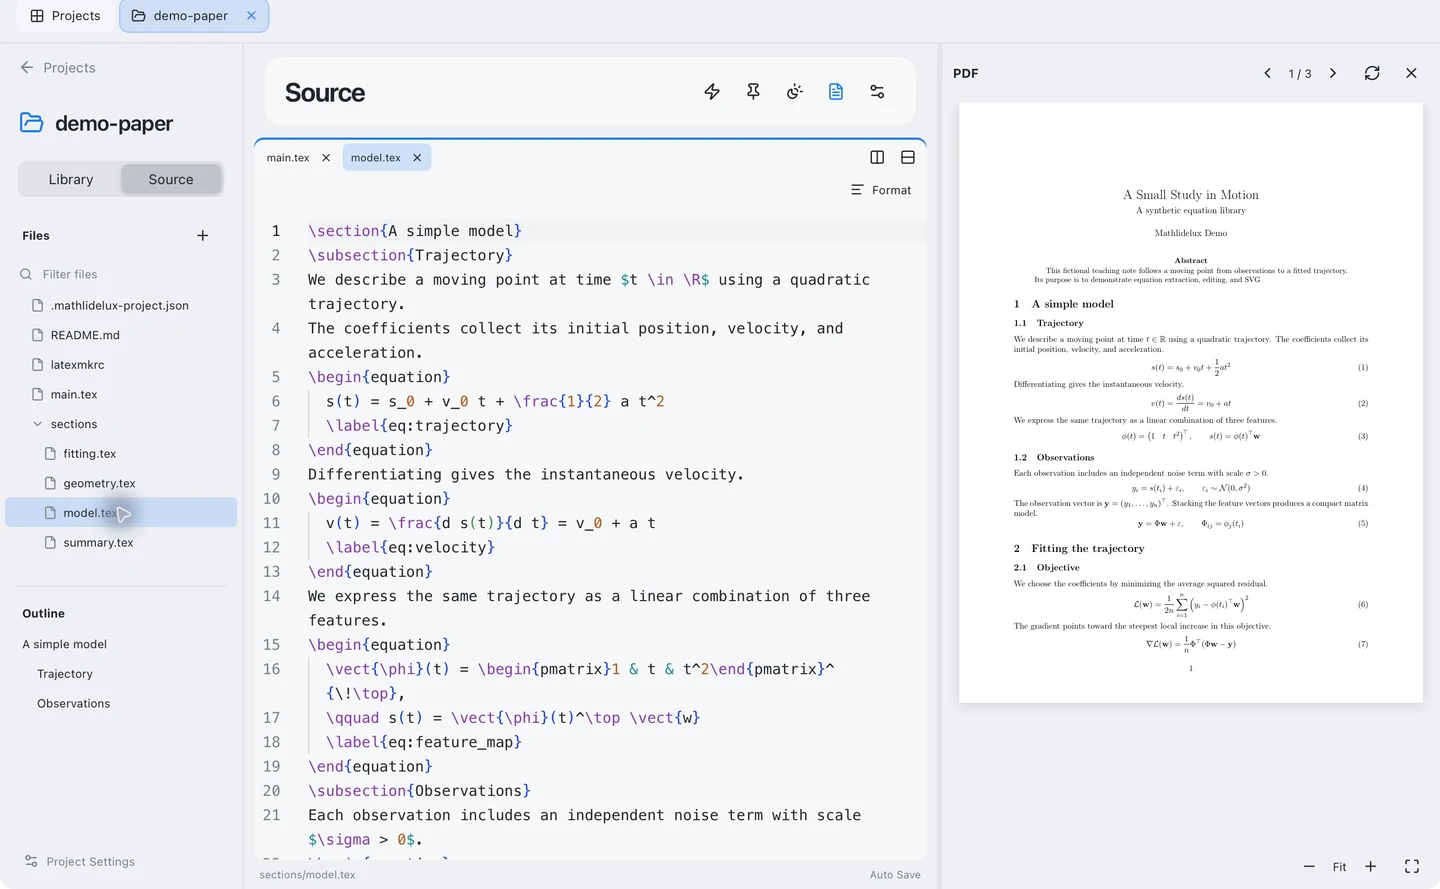Go back to Projects via the back arrow link

(x=58, y=68)
